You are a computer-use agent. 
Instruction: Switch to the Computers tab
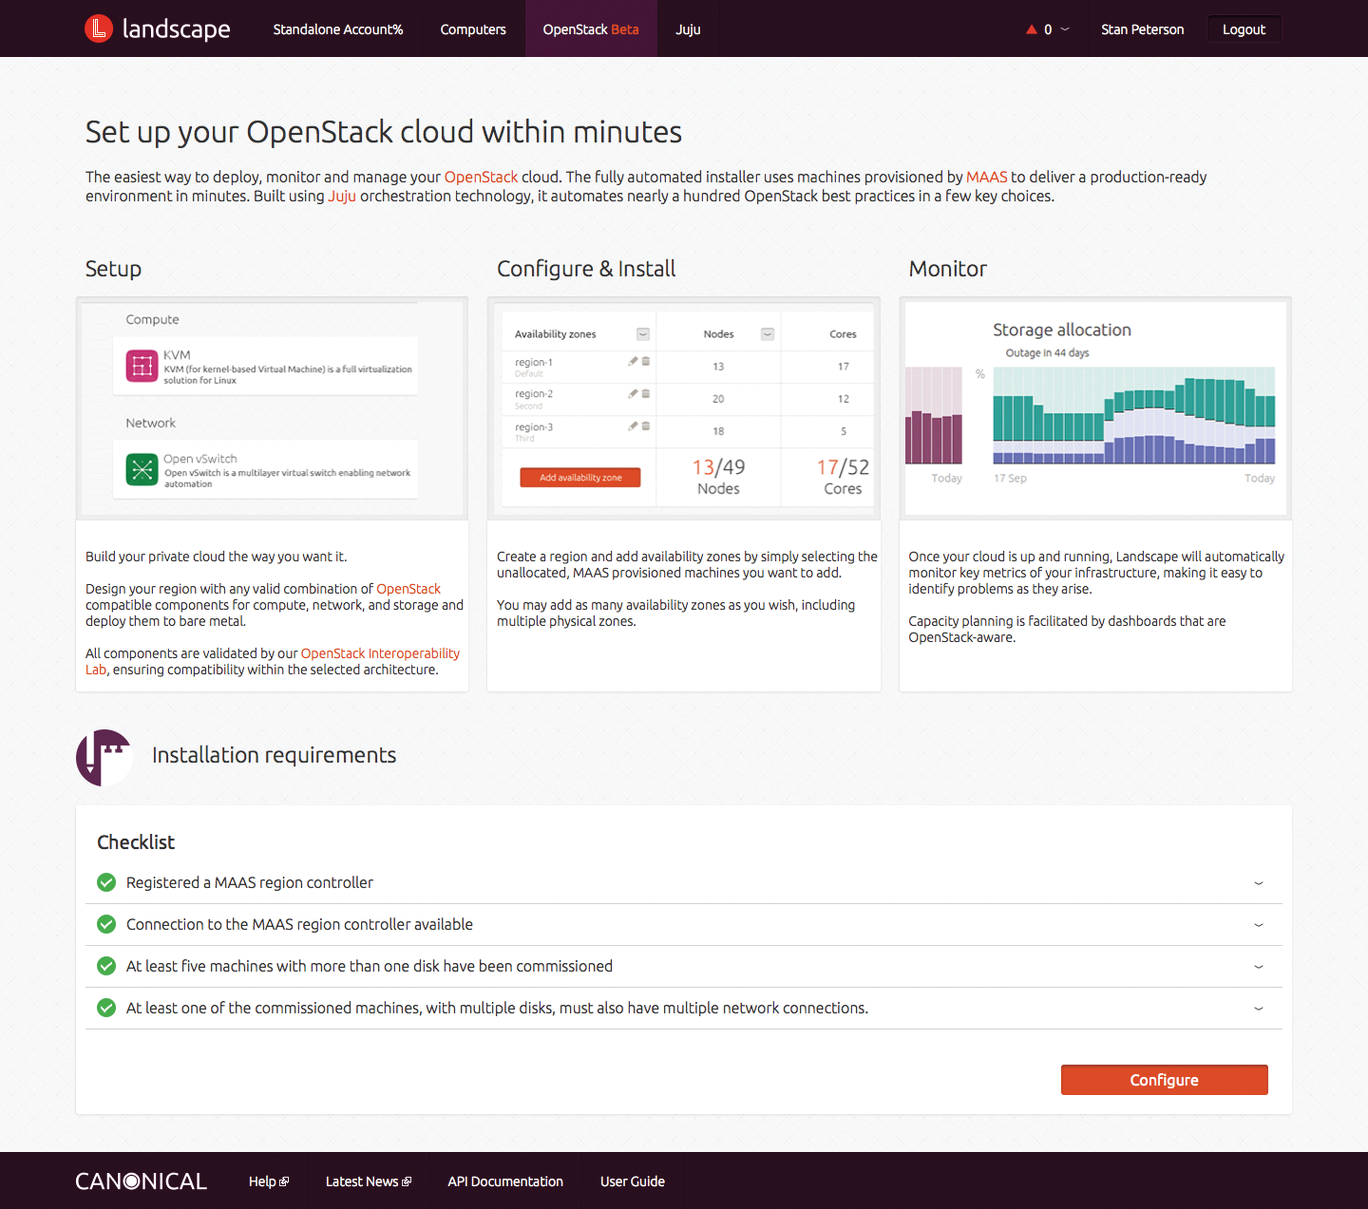click(472, 29)
